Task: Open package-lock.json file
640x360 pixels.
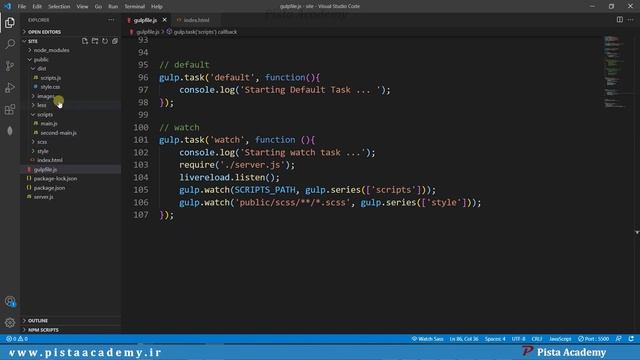Action: (x=71, y=179)
